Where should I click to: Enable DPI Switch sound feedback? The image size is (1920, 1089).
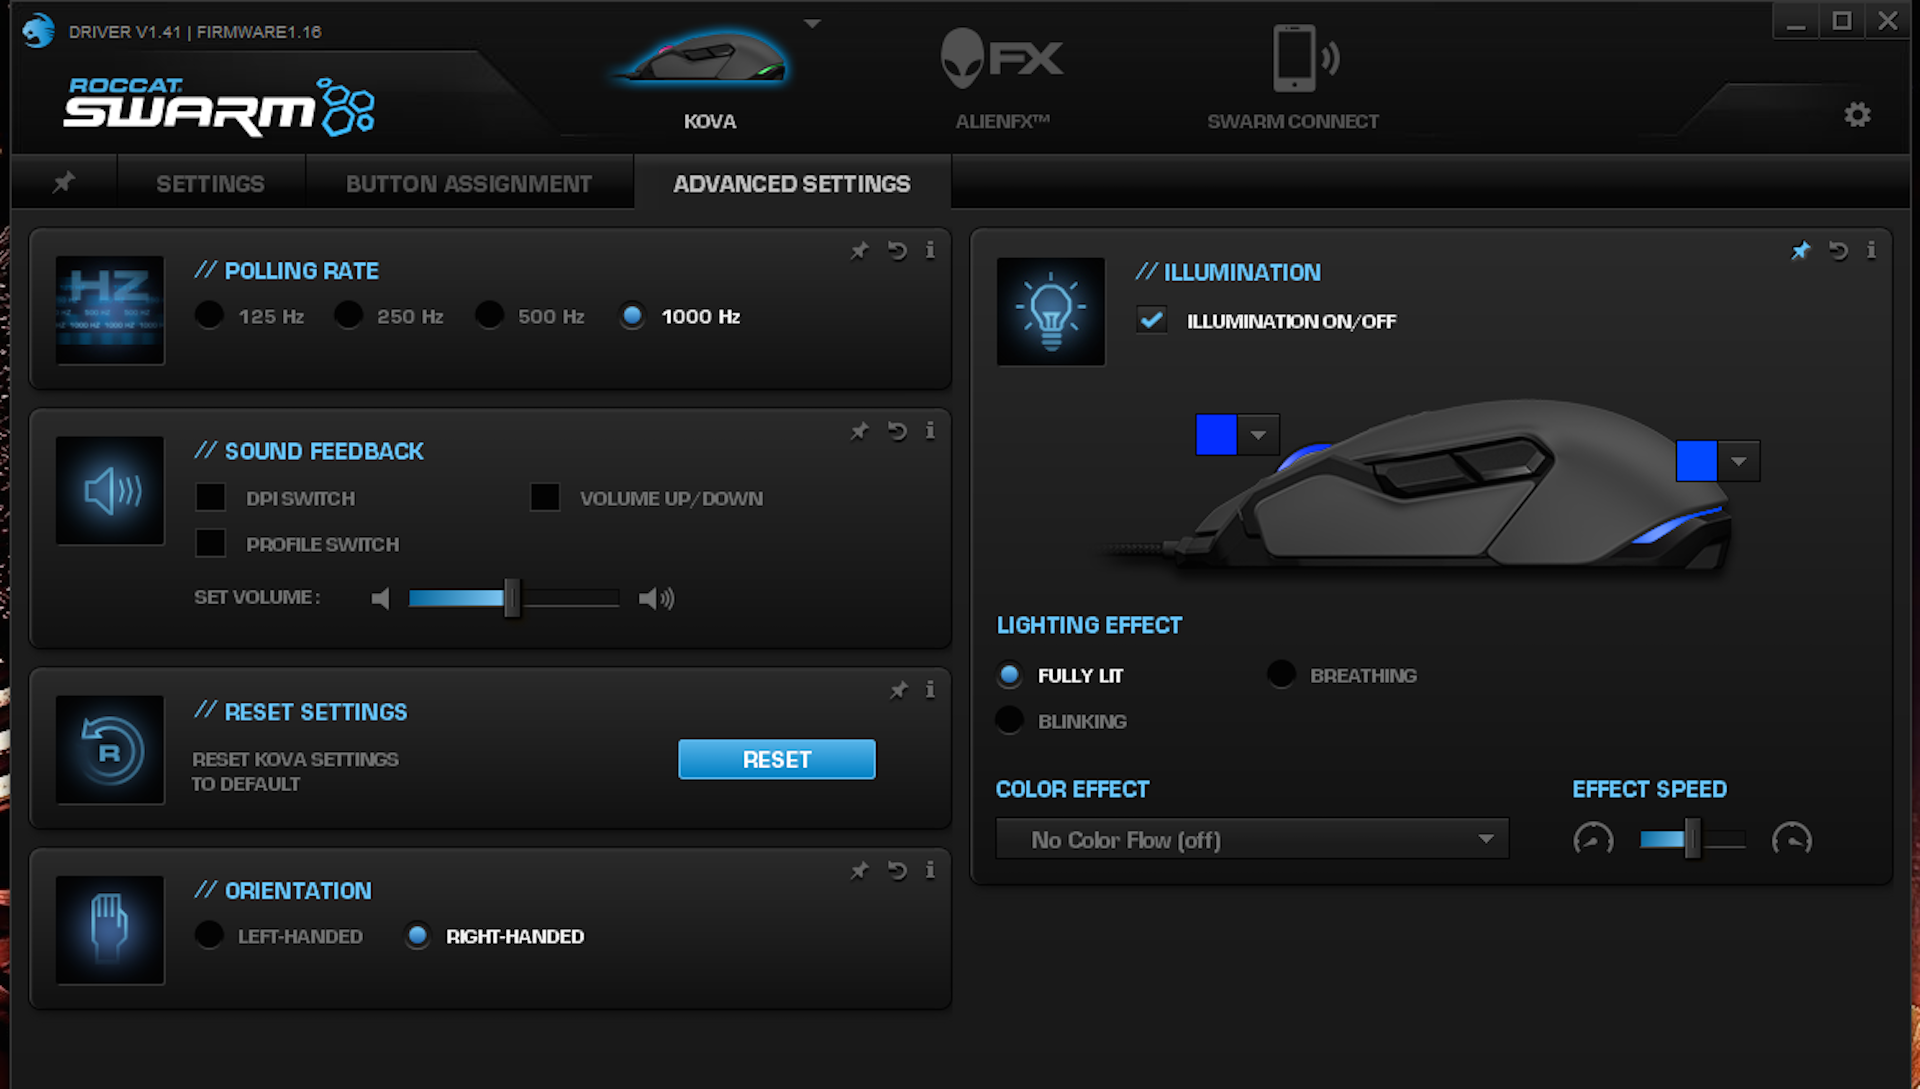click(210, 497)
